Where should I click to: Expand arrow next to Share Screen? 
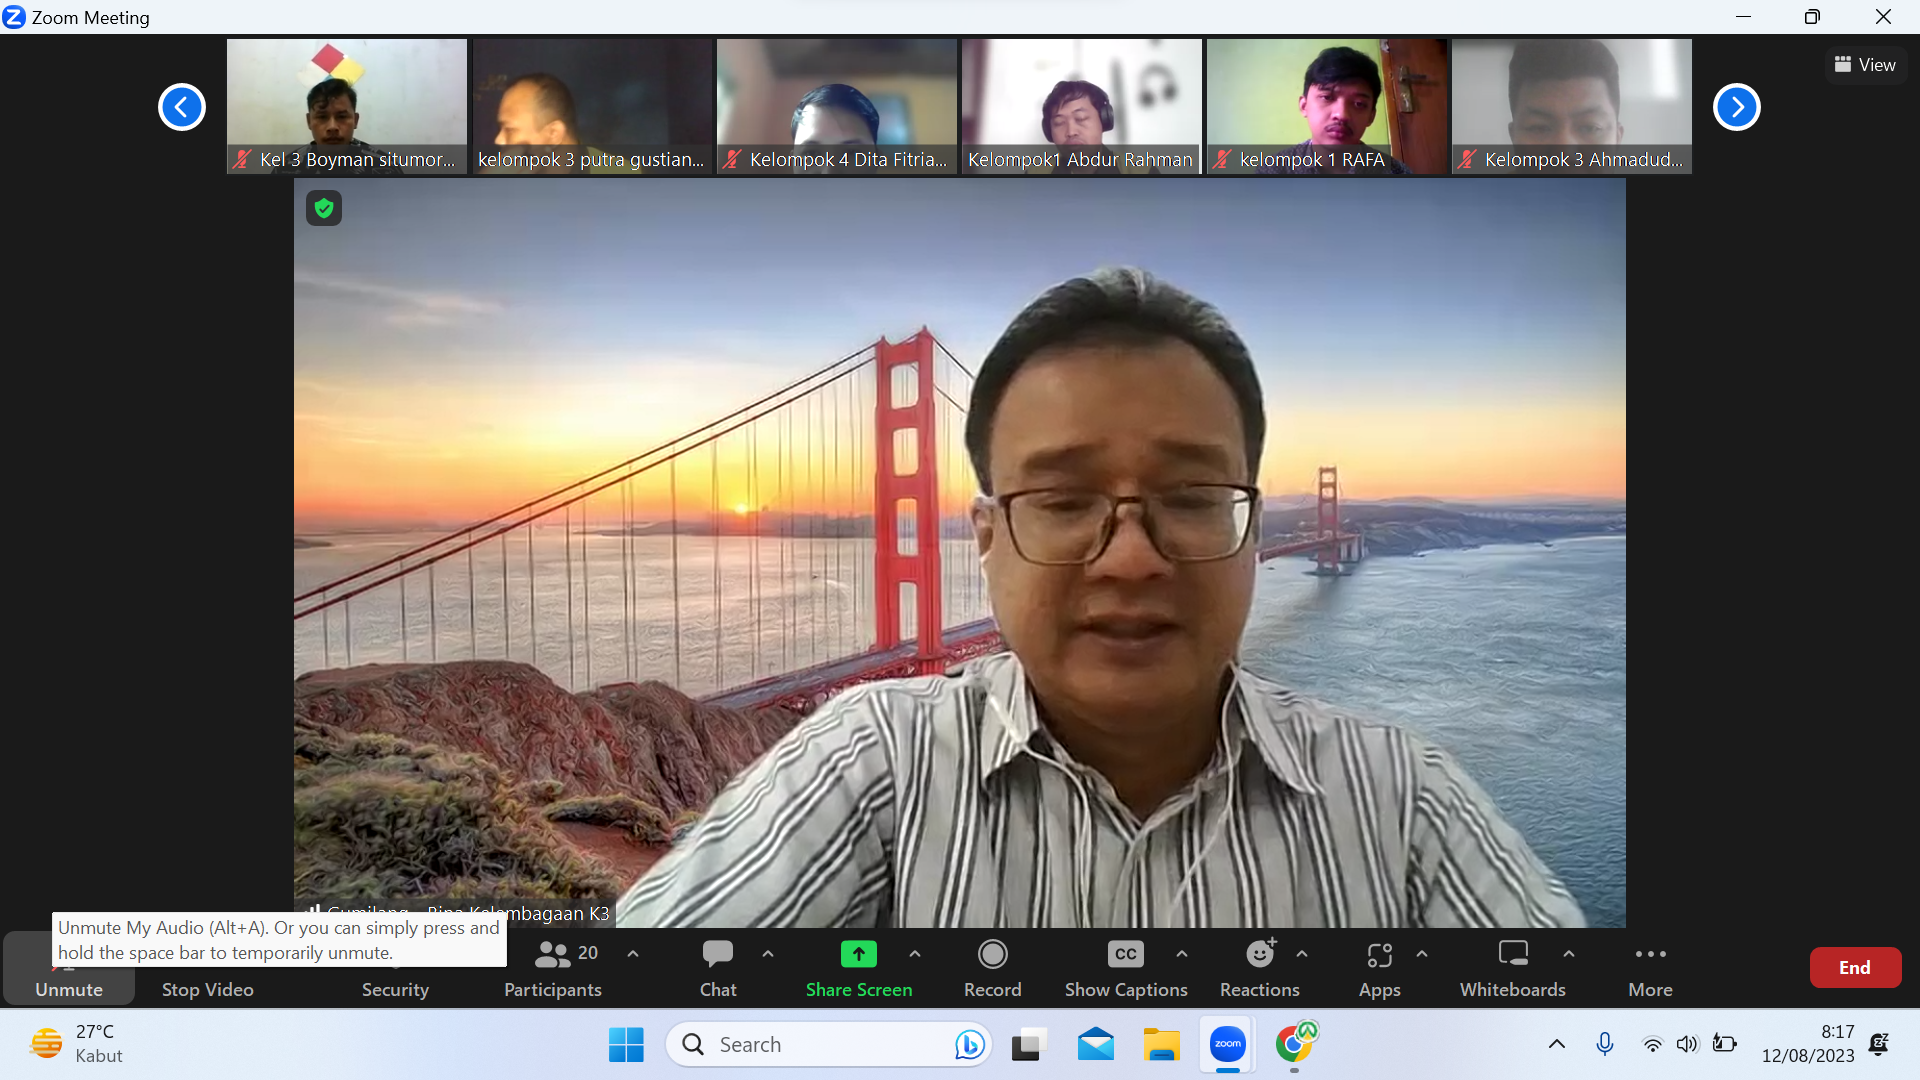(915, 954)
